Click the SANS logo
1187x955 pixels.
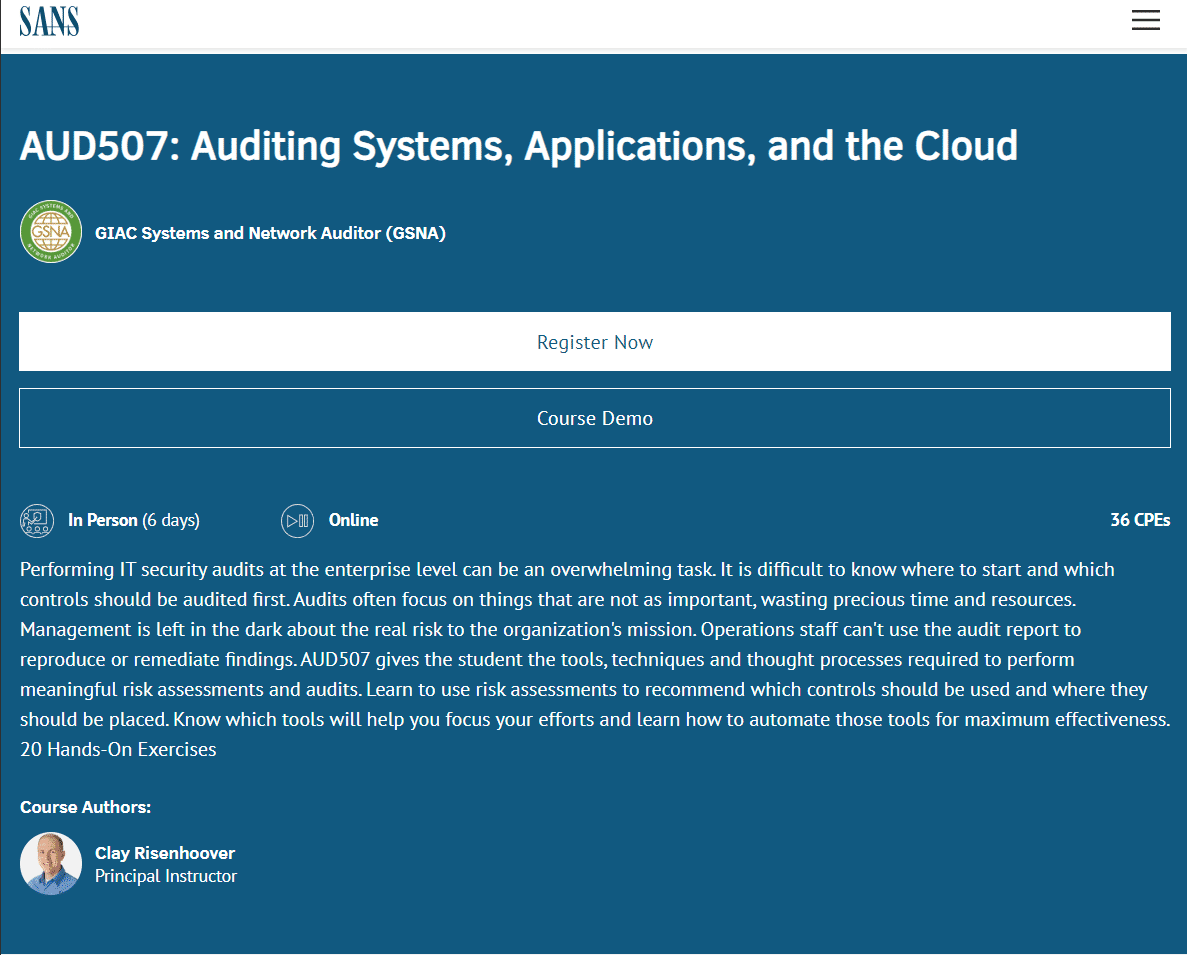click(49, 21)
